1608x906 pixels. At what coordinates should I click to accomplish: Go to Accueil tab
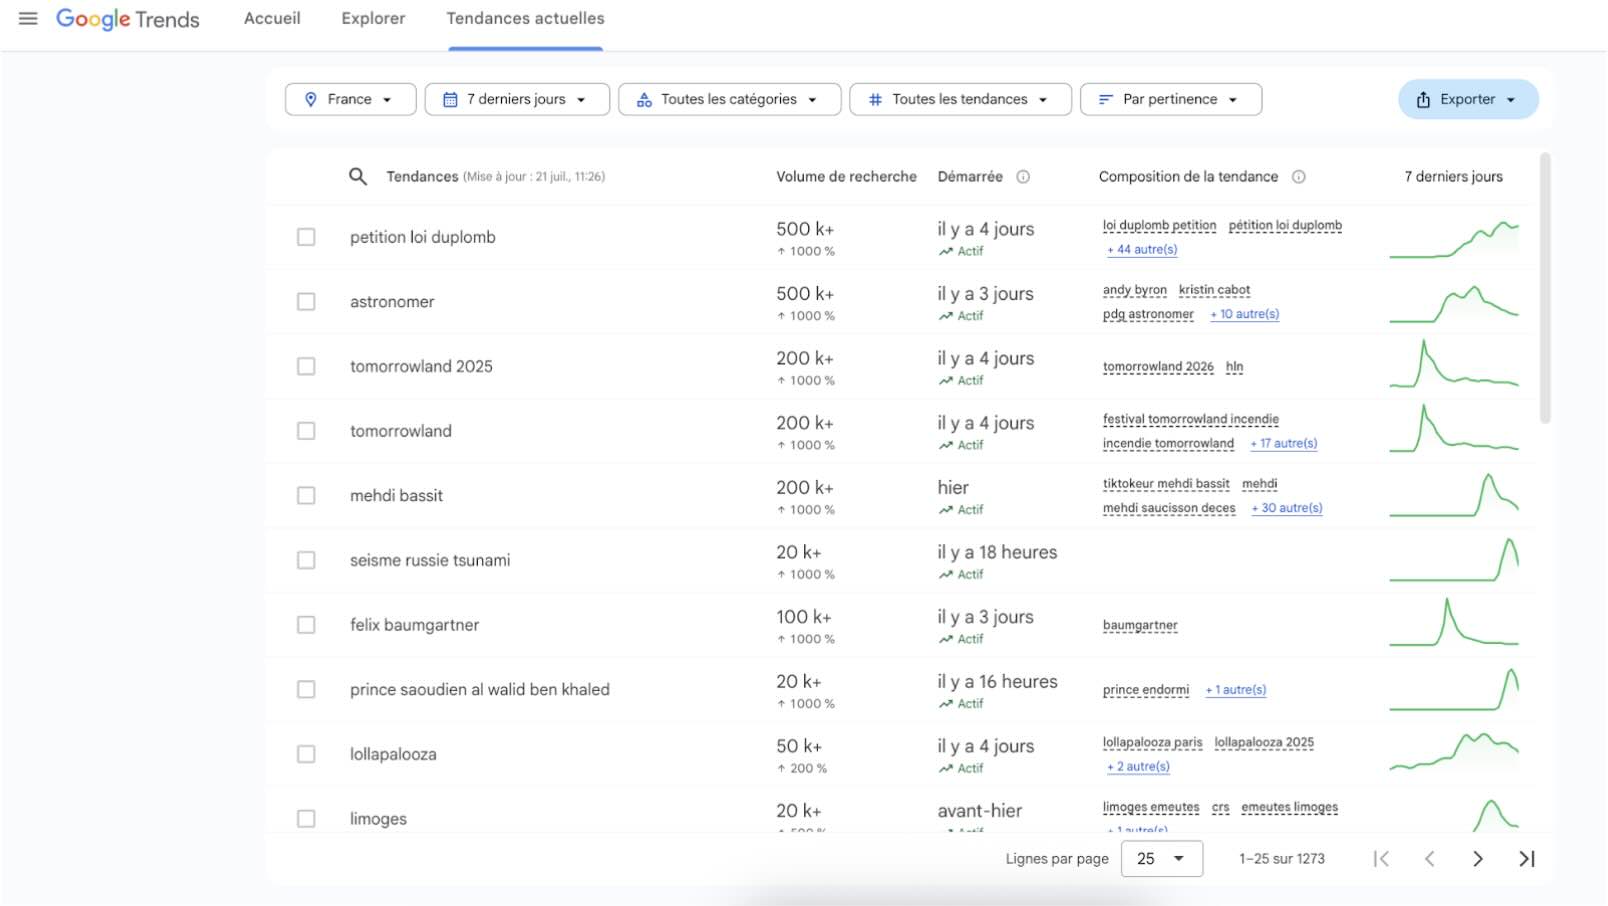pyautogui.click(x=272, y=18)
